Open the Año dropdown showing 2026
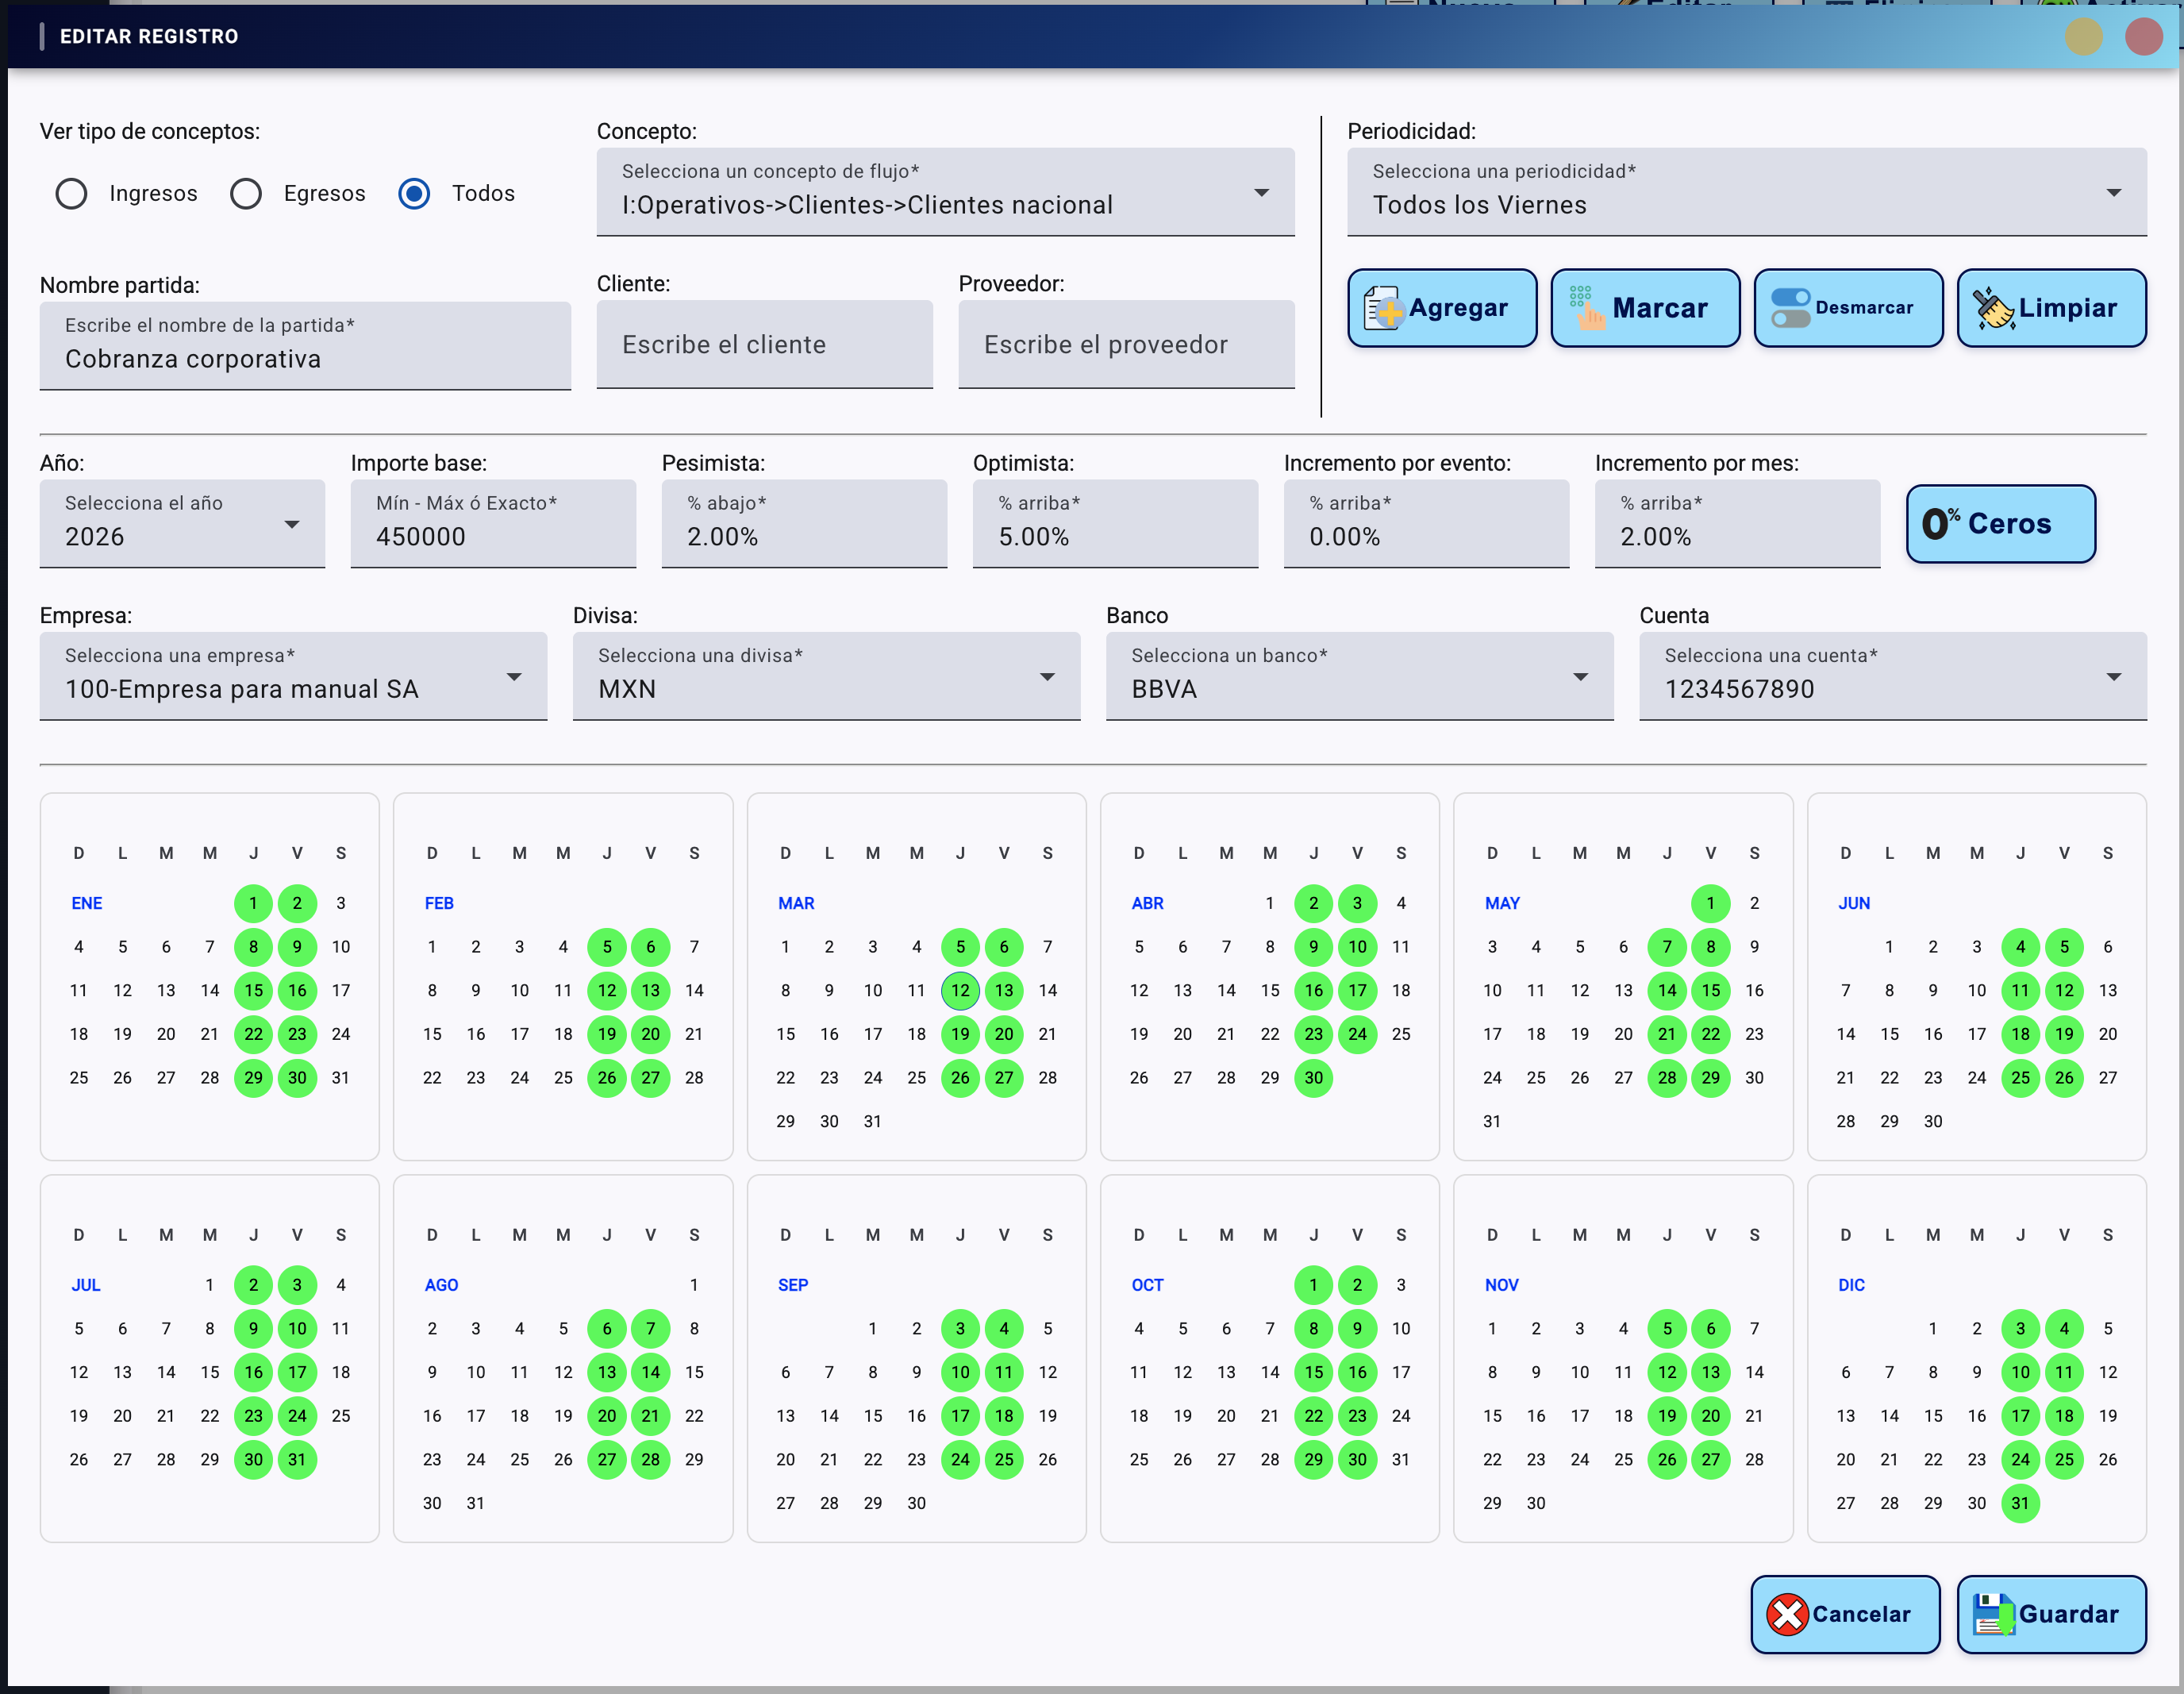 pos(182,525)
